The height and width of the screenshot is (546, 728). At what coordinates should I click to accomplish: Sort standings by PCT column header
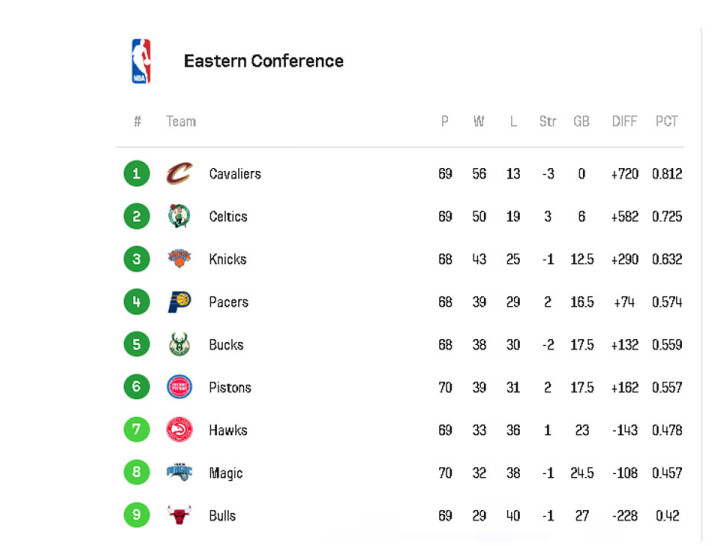(667, 122)
